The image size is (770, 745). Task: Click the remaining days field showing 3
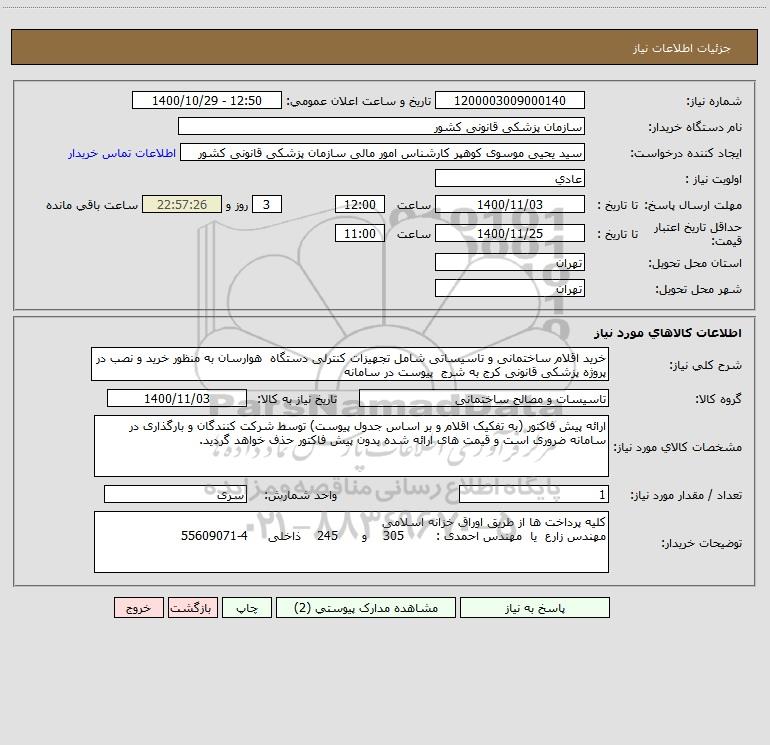267,204
